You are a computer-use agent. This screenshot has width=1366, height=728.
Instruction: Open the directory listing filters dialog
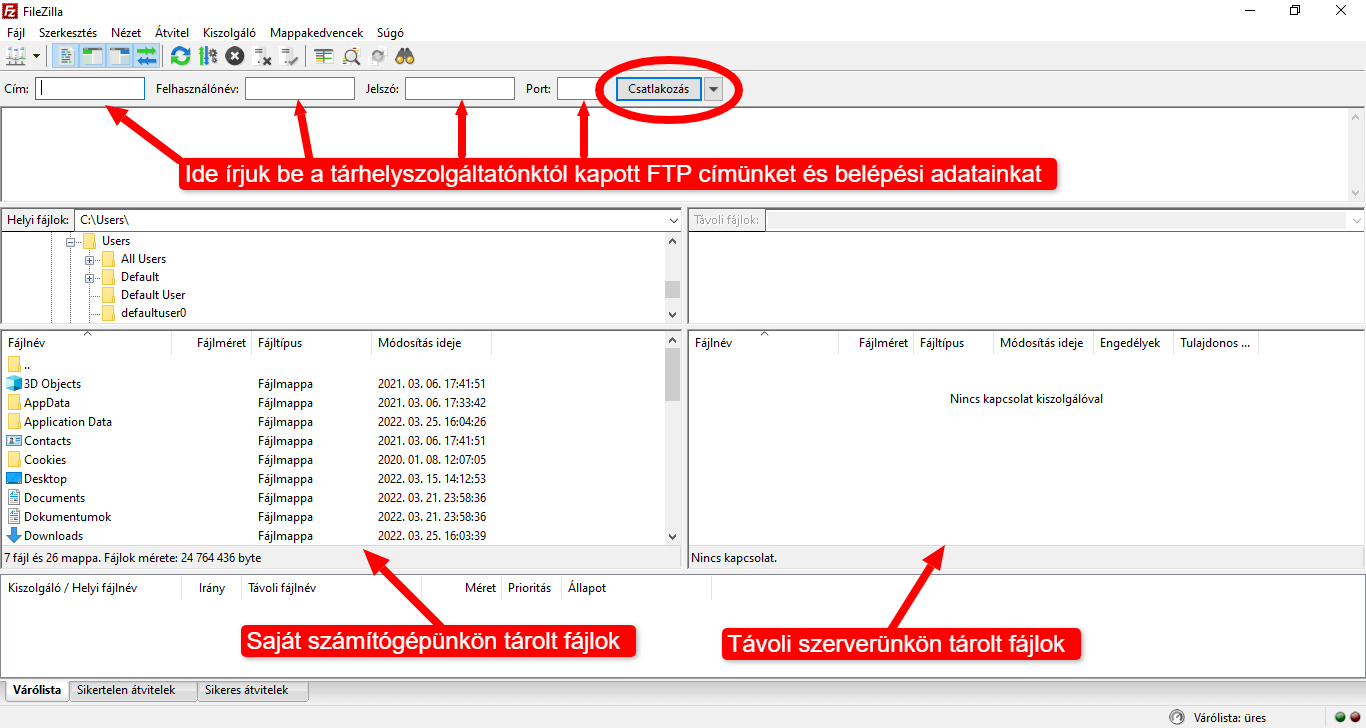[323, 56]
